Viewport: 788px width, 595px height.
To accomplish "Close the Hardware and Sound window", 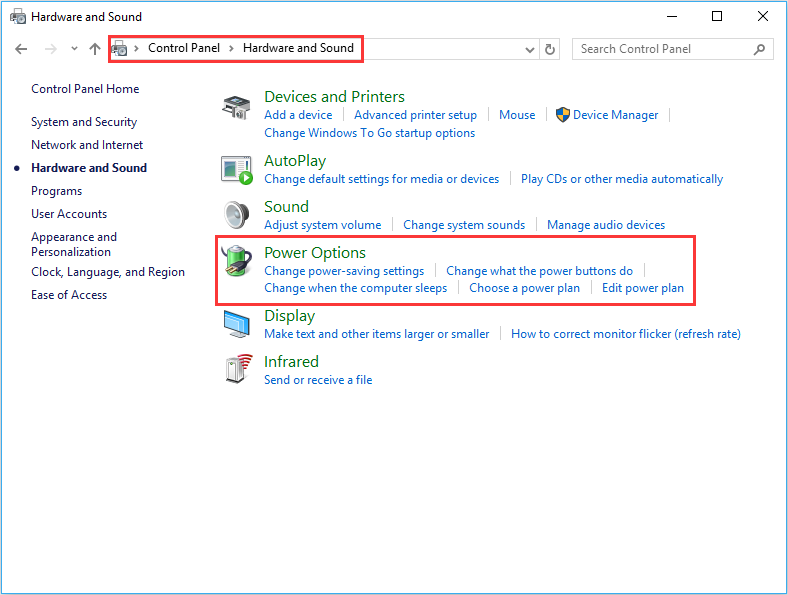I will pos(762,17).
